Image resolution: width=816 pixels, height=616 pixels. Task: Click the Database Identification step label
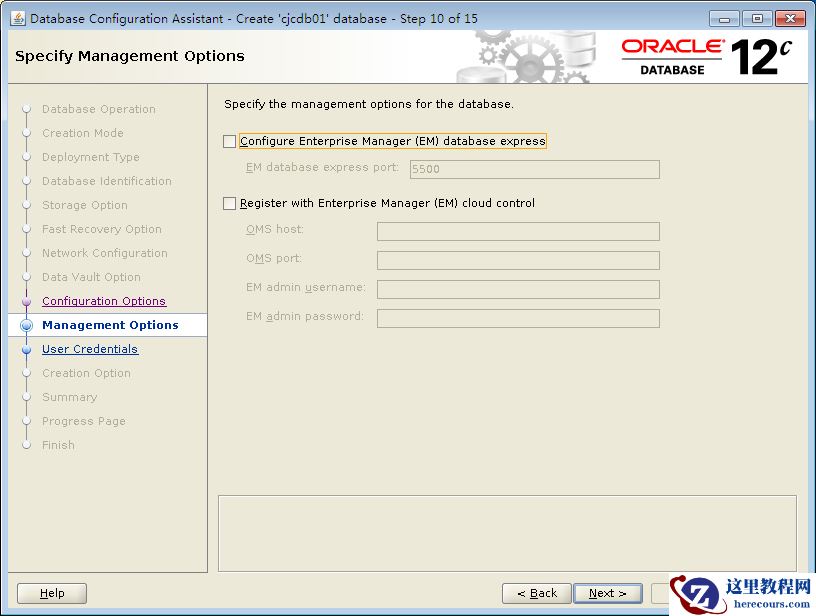point(107,181)
